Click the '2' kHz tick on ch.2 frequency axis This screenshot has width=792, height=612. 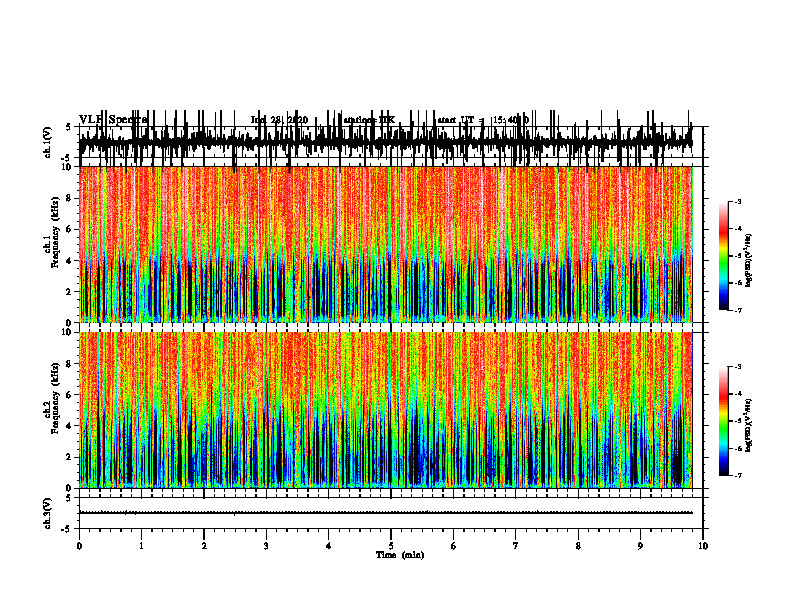coord(69,457)
